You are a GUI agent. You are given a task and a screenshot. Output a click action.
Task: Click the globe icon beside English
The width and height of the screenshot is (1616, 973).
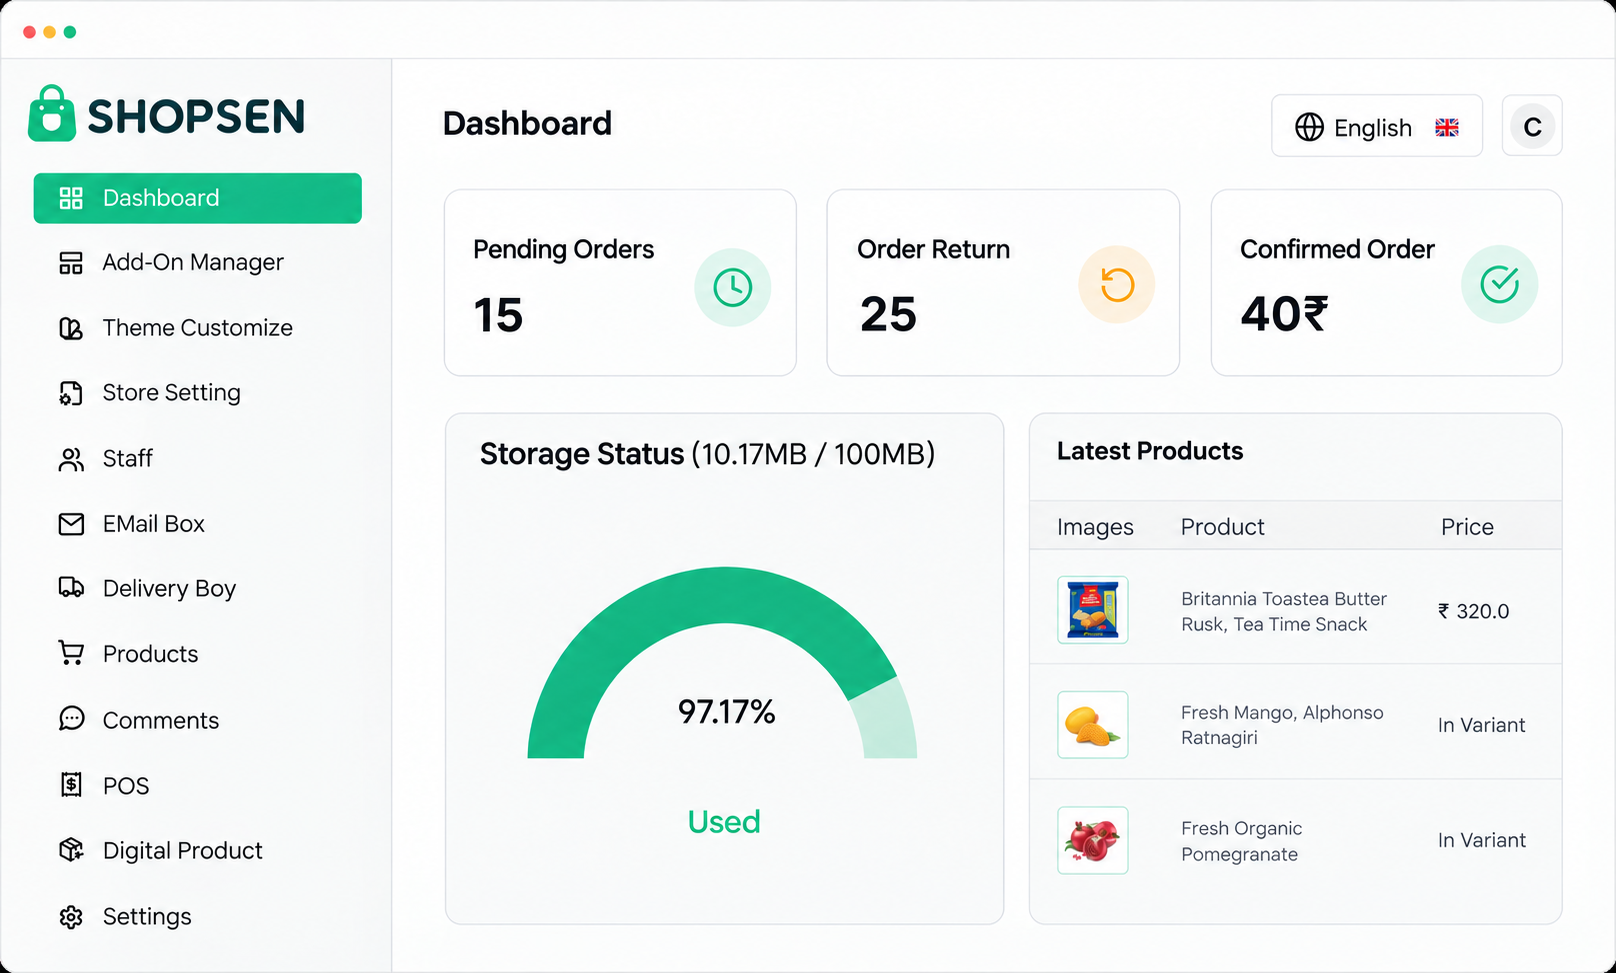click(1309, 127)
